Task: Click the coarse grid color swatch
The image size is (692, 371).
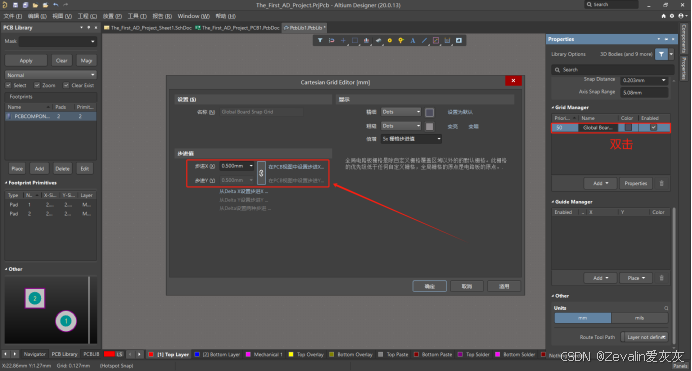Action: pyautogui.click(x=429, y=127)
